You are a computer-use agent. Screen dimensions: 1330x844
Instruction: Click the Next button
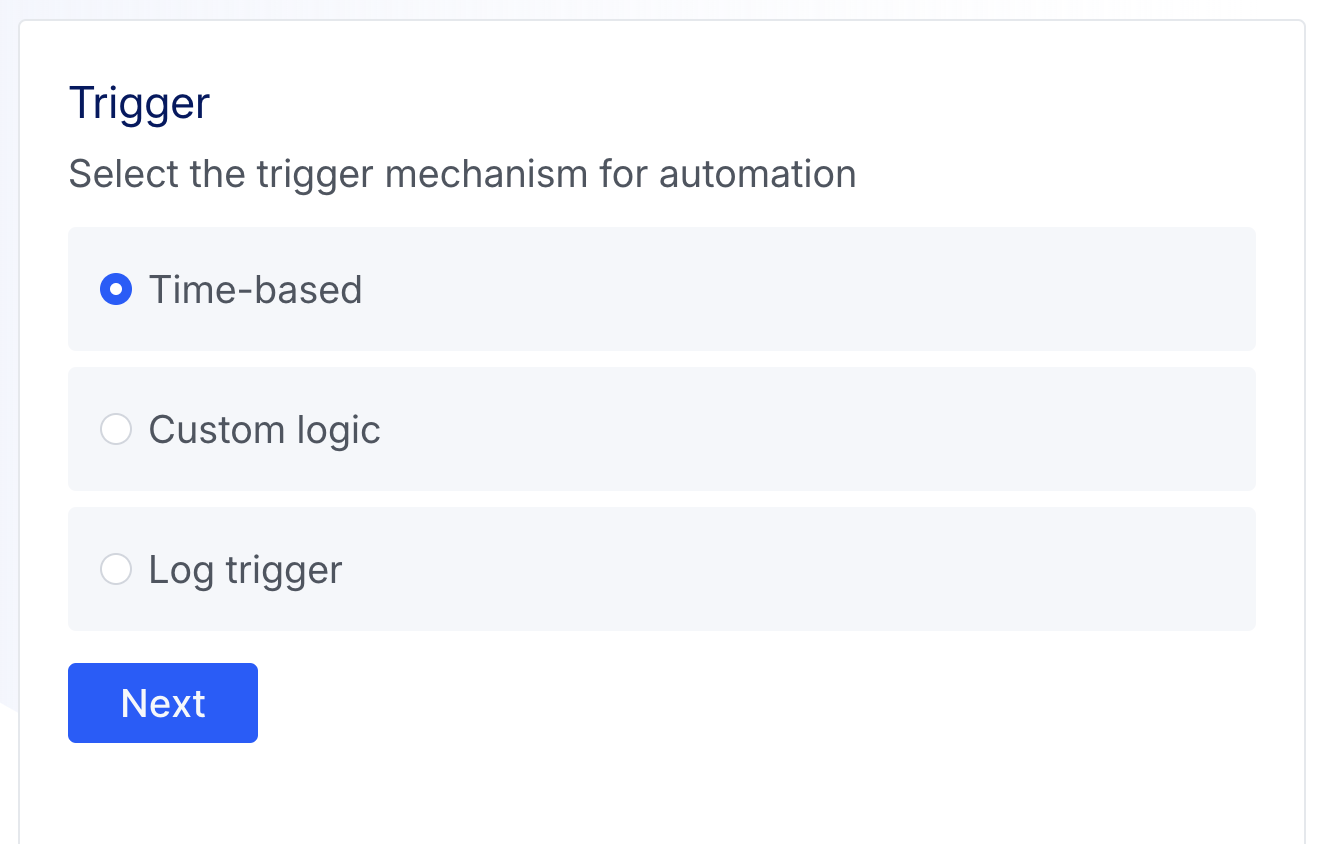pyautogui.click(x=163, y=703)
